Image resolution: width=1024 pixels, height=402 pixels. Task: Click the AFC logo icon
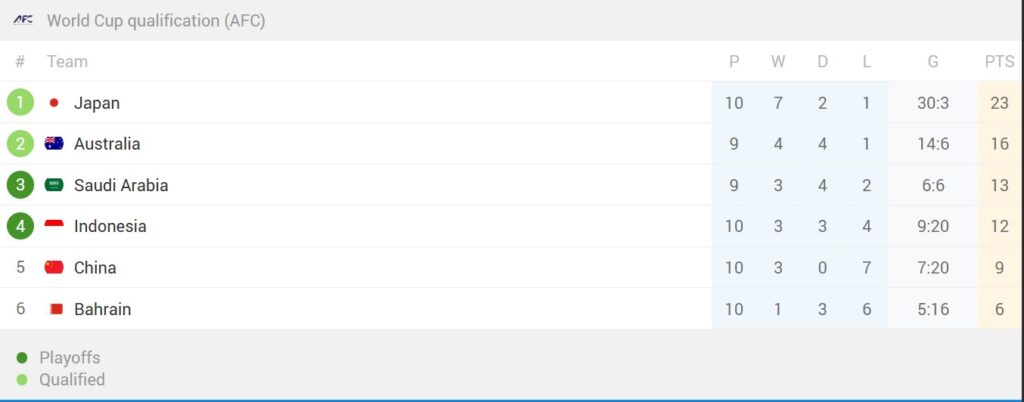[x=23, y=20]
